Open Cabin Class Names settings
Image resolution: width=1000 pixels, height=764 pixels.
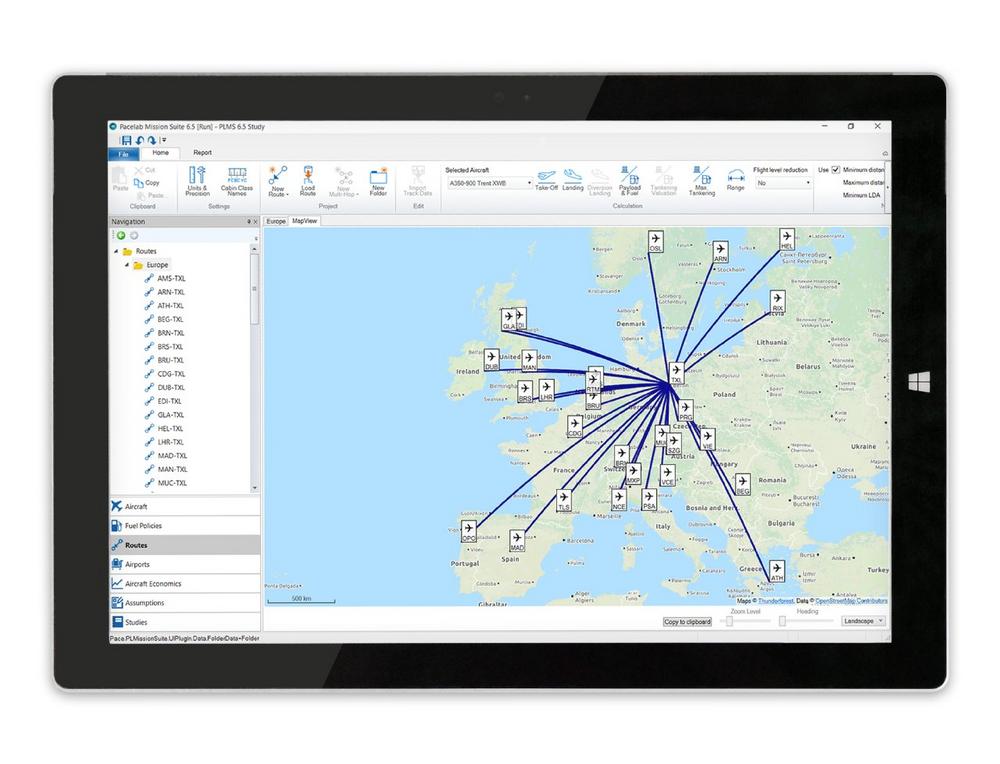(x=237, y=181)
